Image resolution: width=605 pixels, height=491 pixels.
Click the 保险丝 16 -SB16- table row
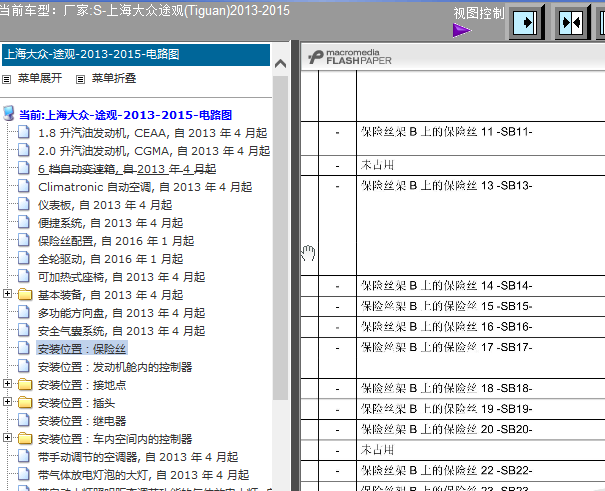coord(453,327)
